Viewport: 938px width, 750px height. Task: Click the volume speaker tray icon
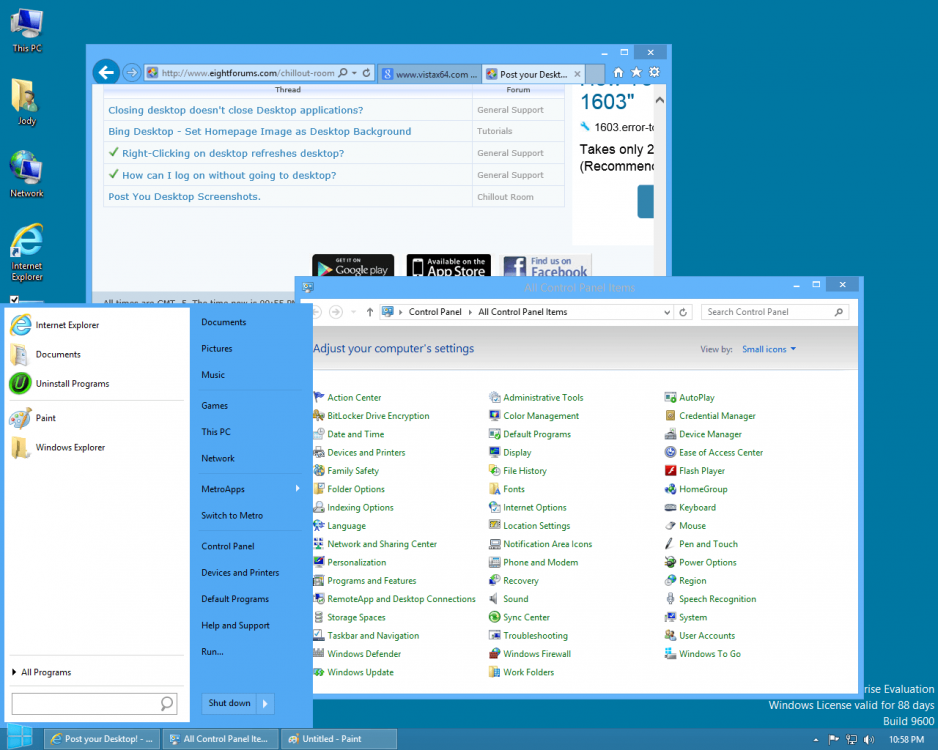pos(869,740)
